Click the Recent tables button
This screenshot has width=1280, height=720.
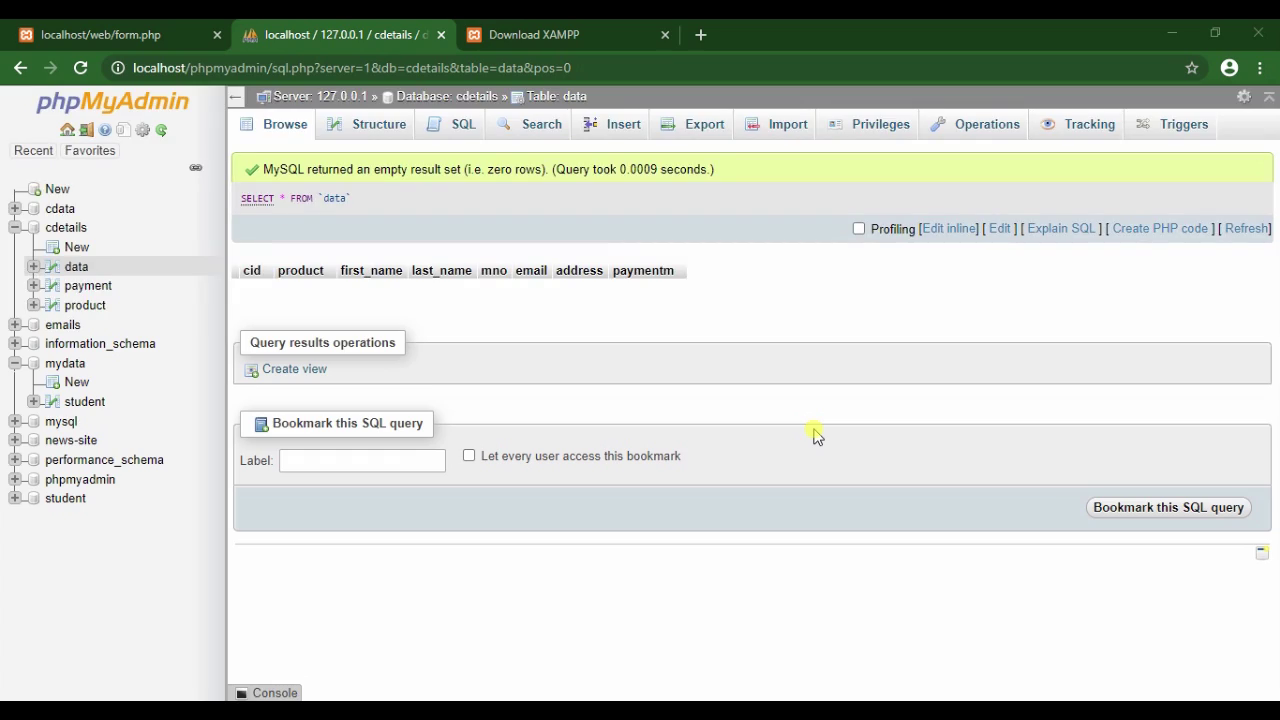33,151
